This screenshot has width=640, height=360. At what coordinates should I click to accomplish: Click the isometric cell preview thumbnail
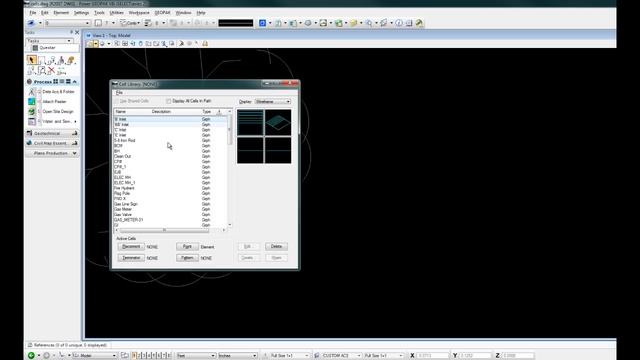pyautogui.click(x=278, y=122)
